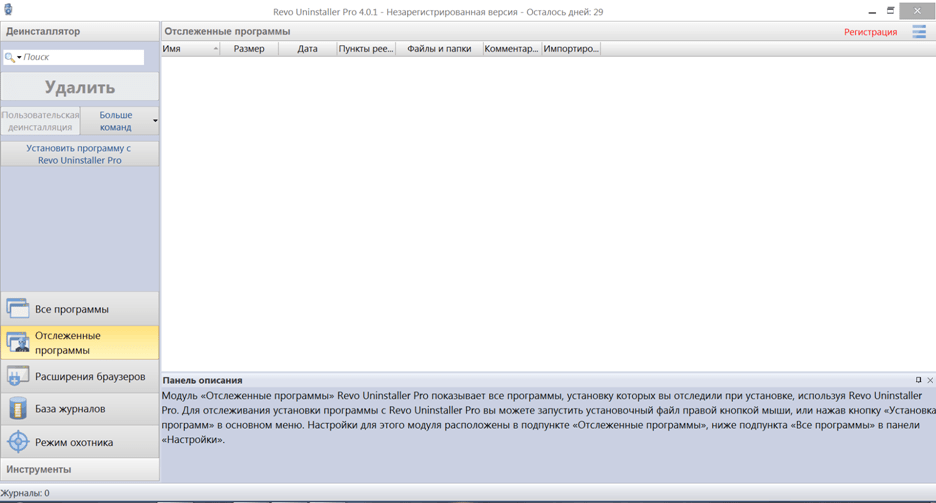The width and height of the screenshot is (936, 503).
Task: Open the Logs Database (База журналов) icon
Action: pos(18,409)
